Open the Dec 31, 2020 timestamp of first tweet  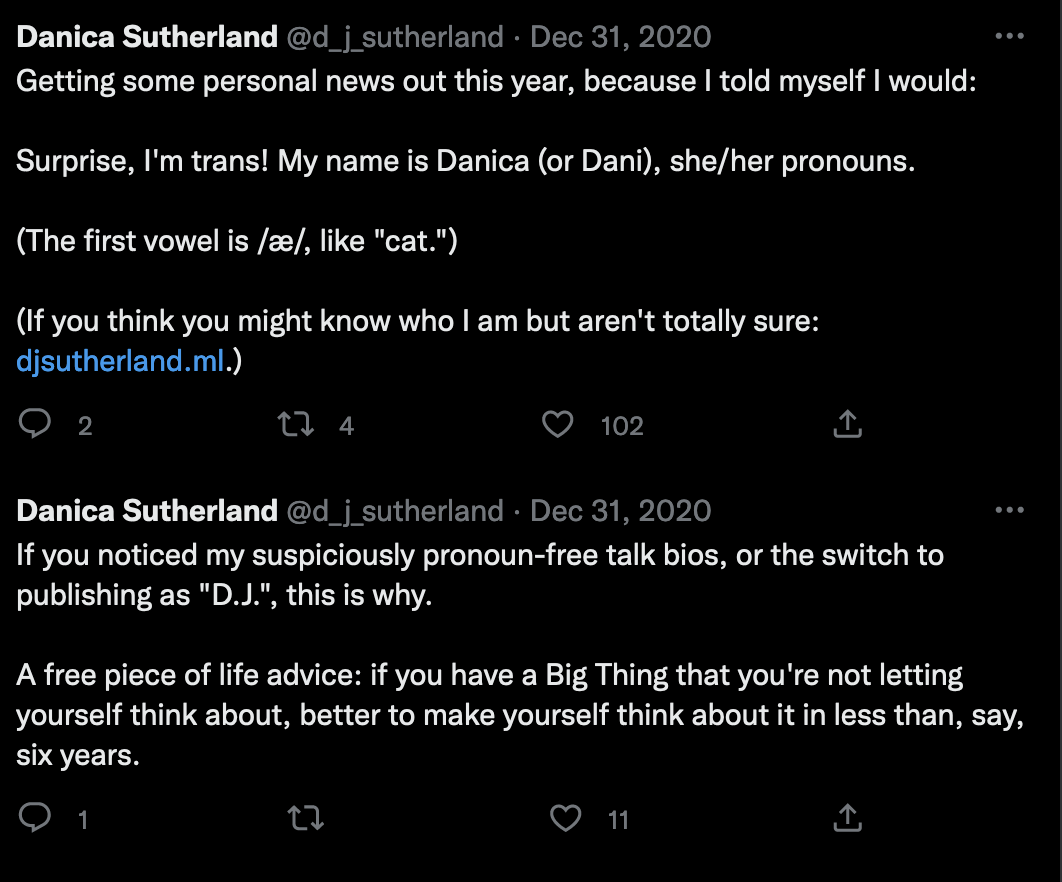click(620, 38)
